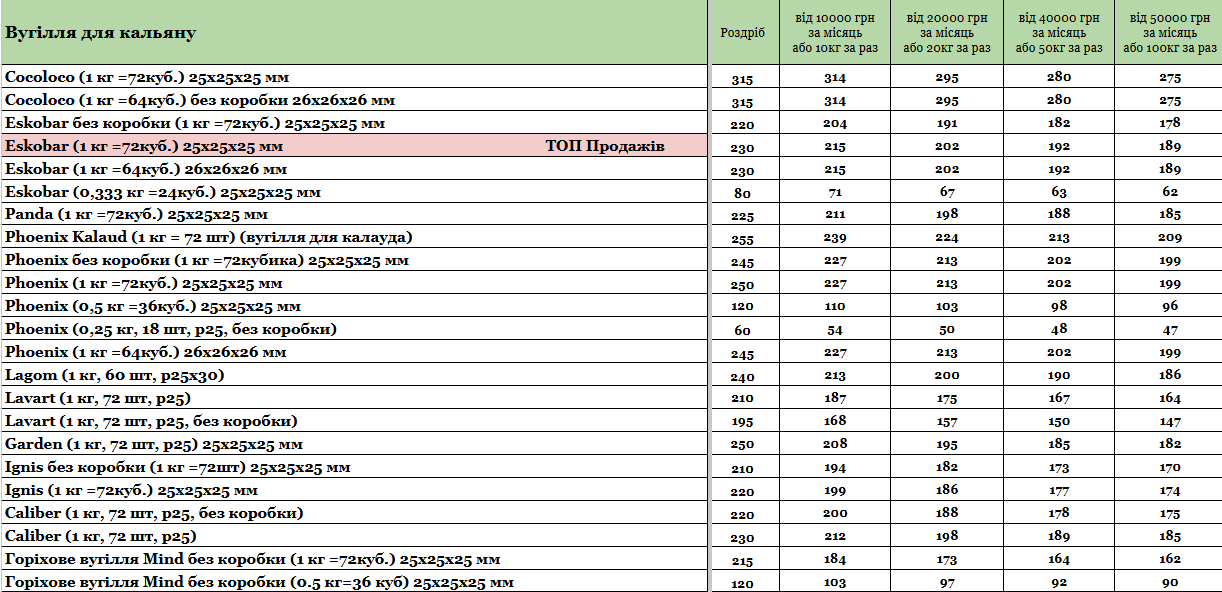Click value 178 in Eskobar без коробки row
The width and height of the screenshot is (1222, 592).
pyautogui.click(x=1170, y=123)
